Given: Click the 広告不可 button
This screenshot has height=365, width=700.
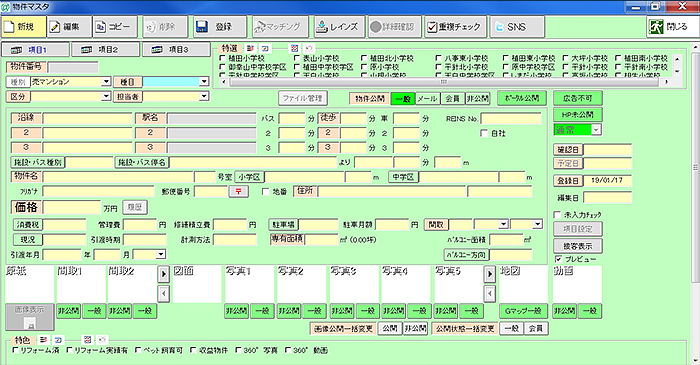Looking at the screenshot, I should [x=578, y=98].
